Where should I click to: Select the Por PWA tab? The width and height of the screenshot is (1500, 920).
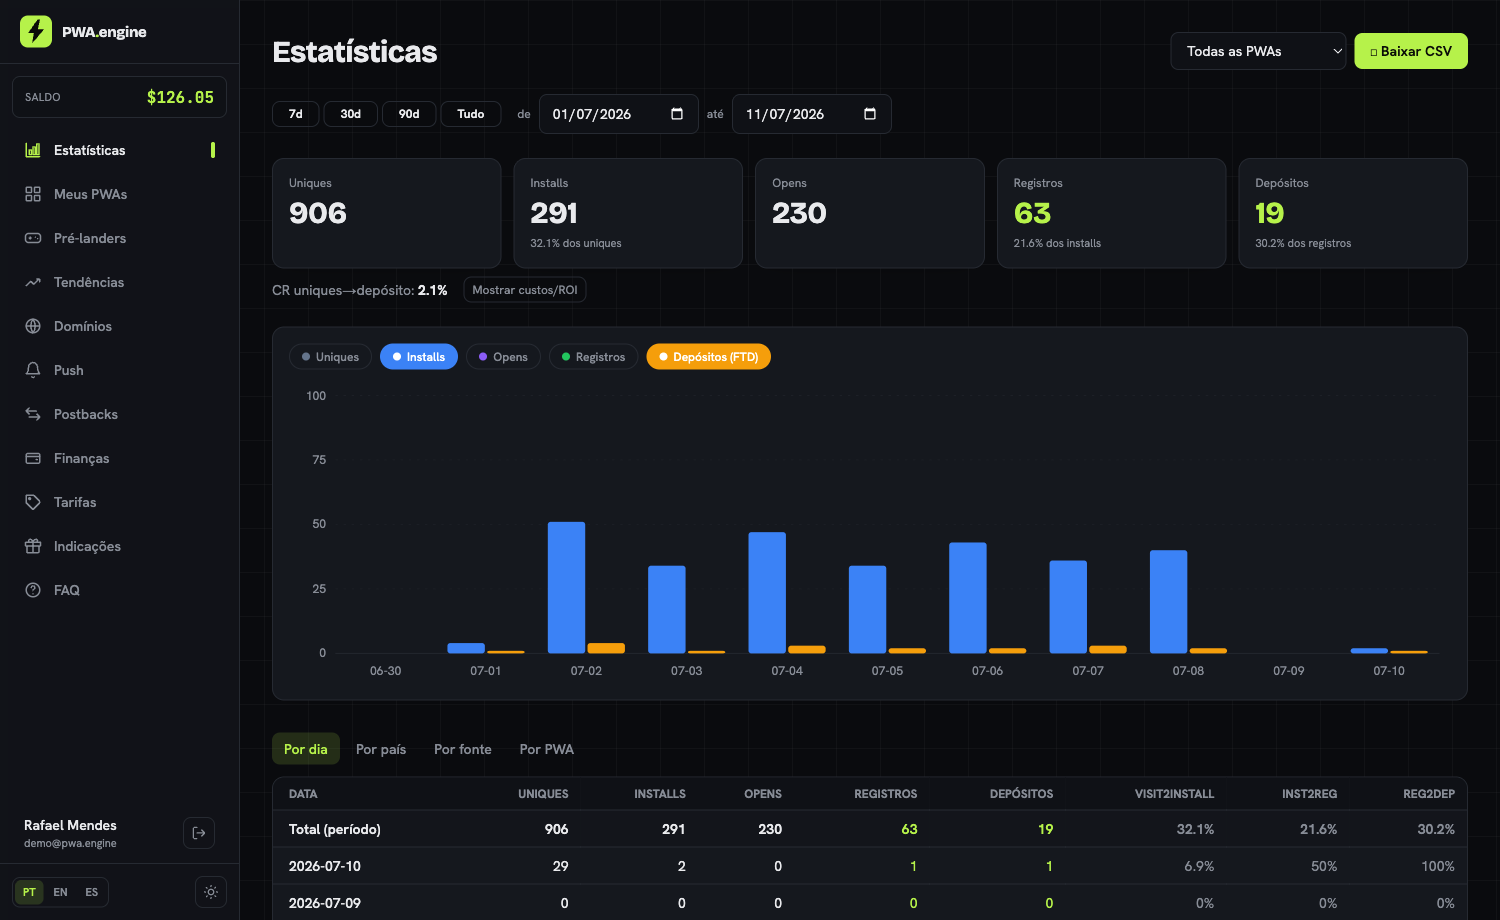547,749
